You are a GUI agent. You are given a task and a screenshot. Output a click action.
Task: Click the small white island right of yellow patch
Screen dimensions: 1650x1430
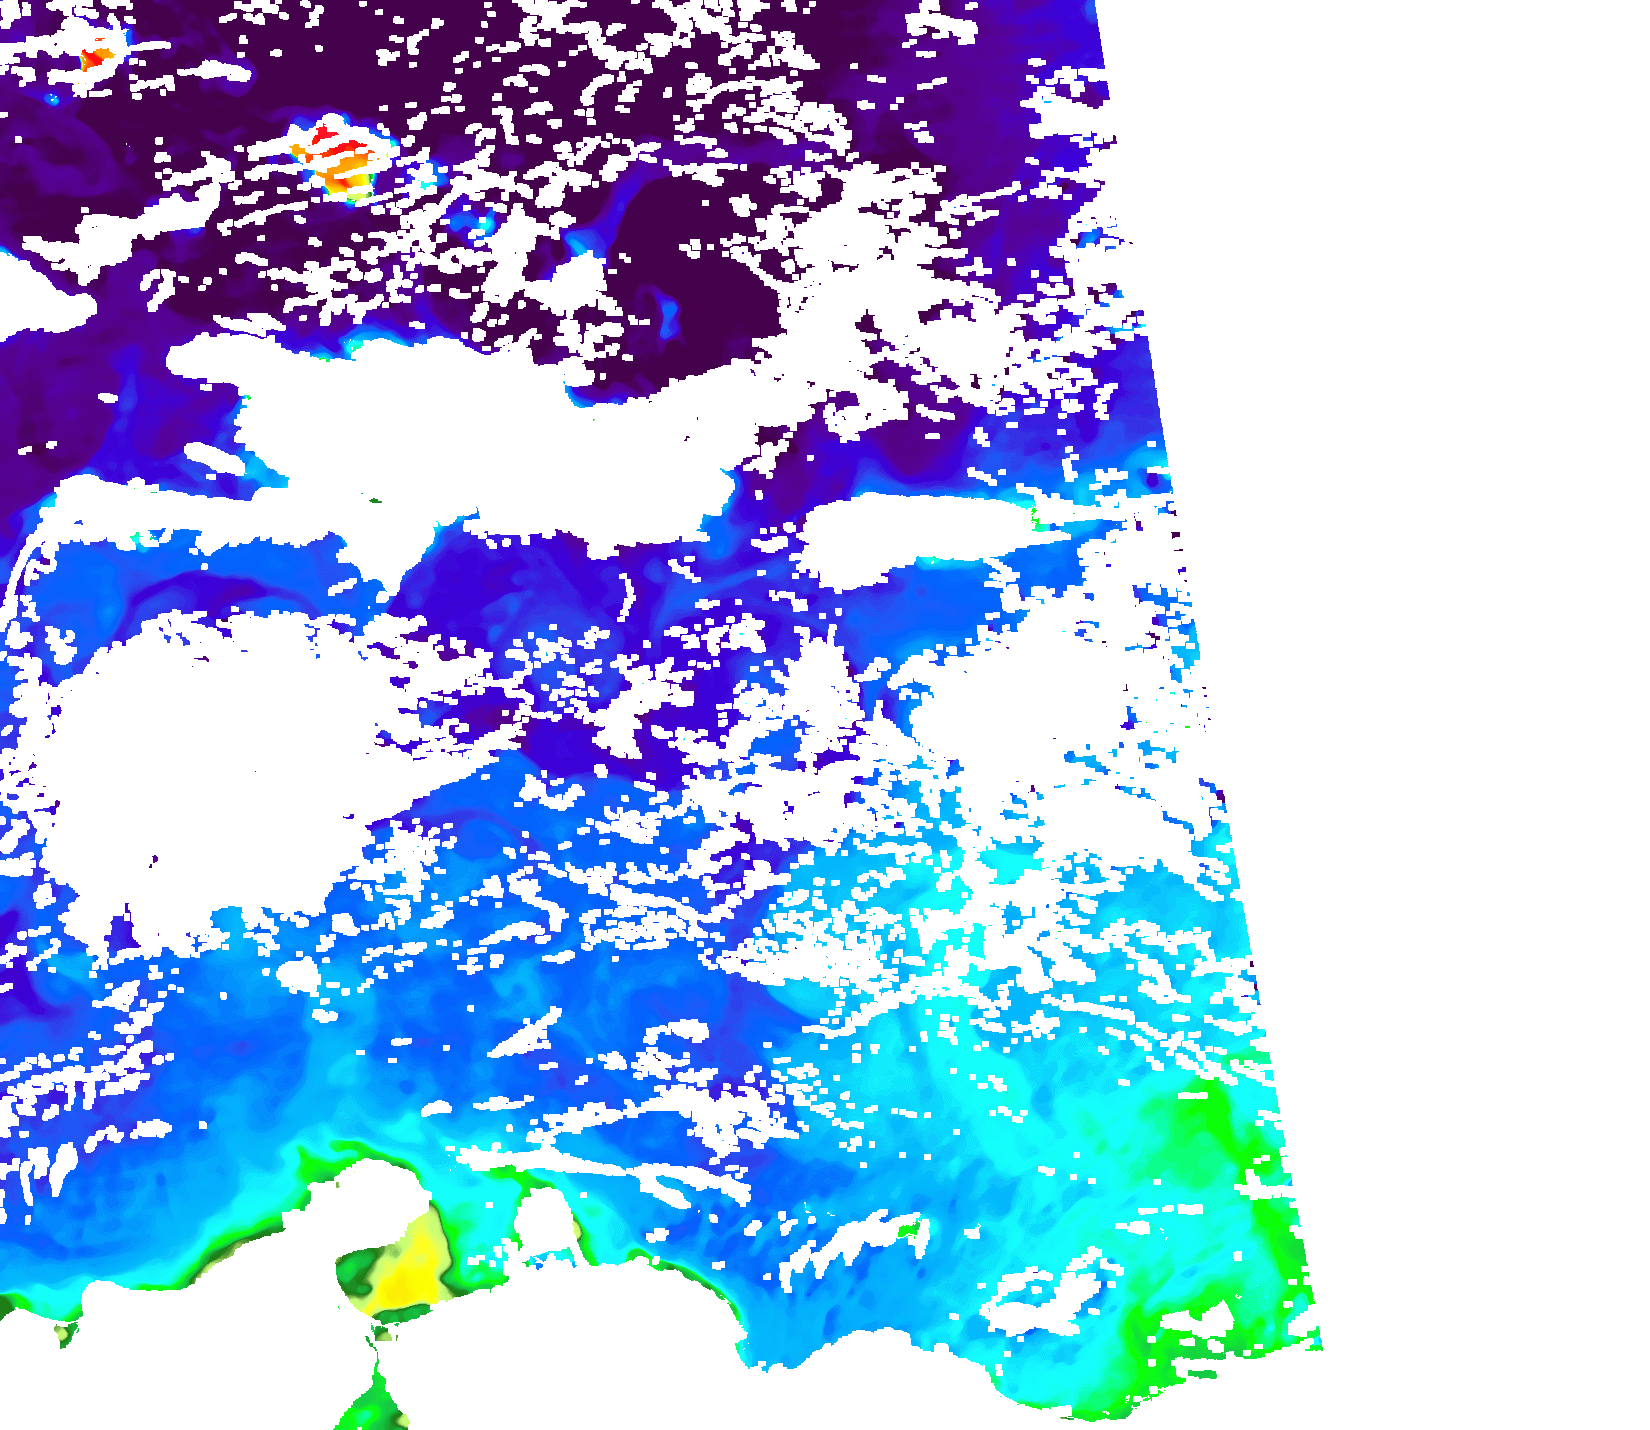(x=545, y=1222)
